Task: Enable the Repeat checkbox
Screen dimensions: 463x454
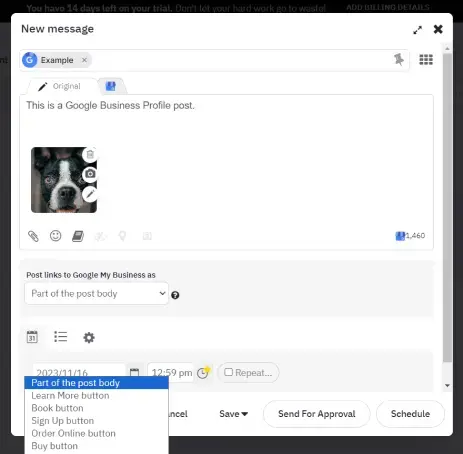Action: [x=228, y=372]
